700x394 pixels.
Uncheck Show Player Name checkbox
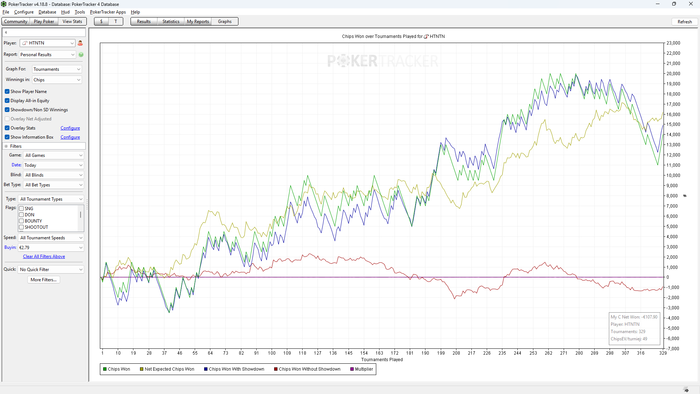pos(7,91)
